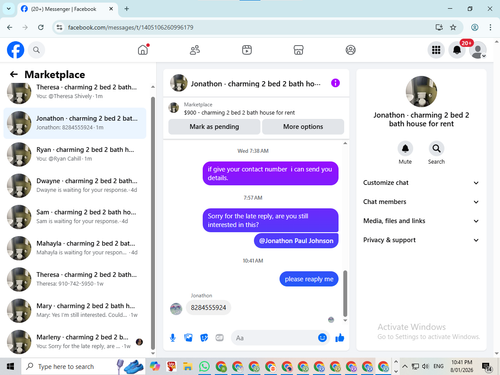Image resolution: width=500 pixels, height=375 pixels.
Task: Expand Privacy & support section
Action: 421,240
